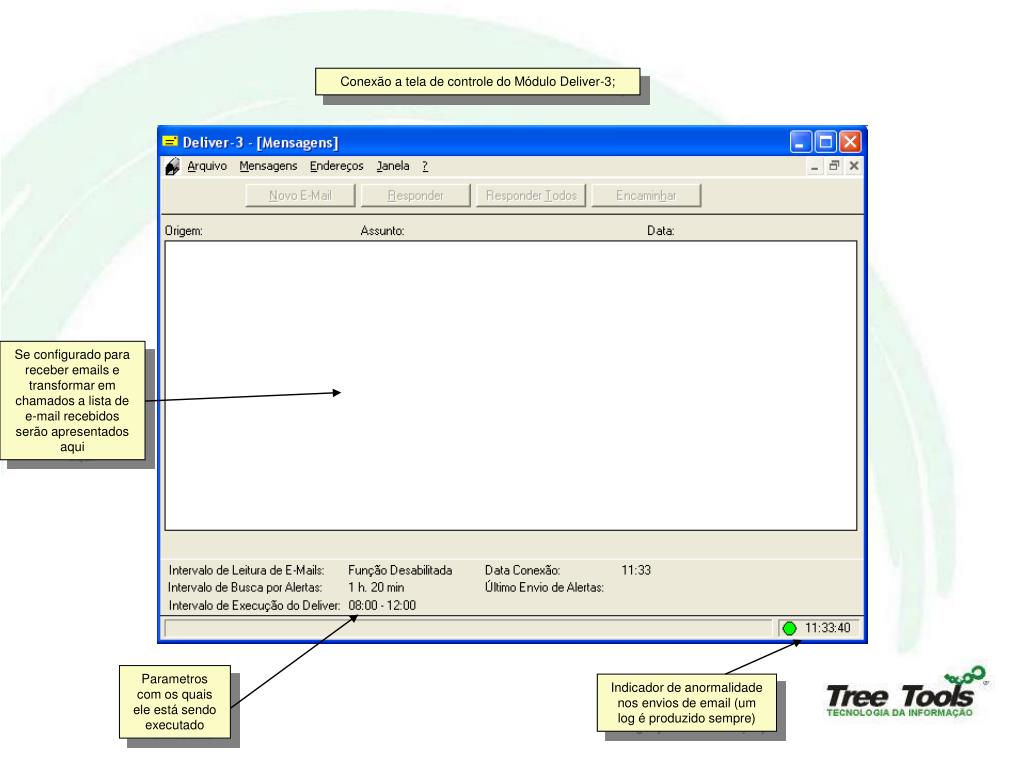Click the Responder button
The image size is (1024, 768).
coord(415,195)
